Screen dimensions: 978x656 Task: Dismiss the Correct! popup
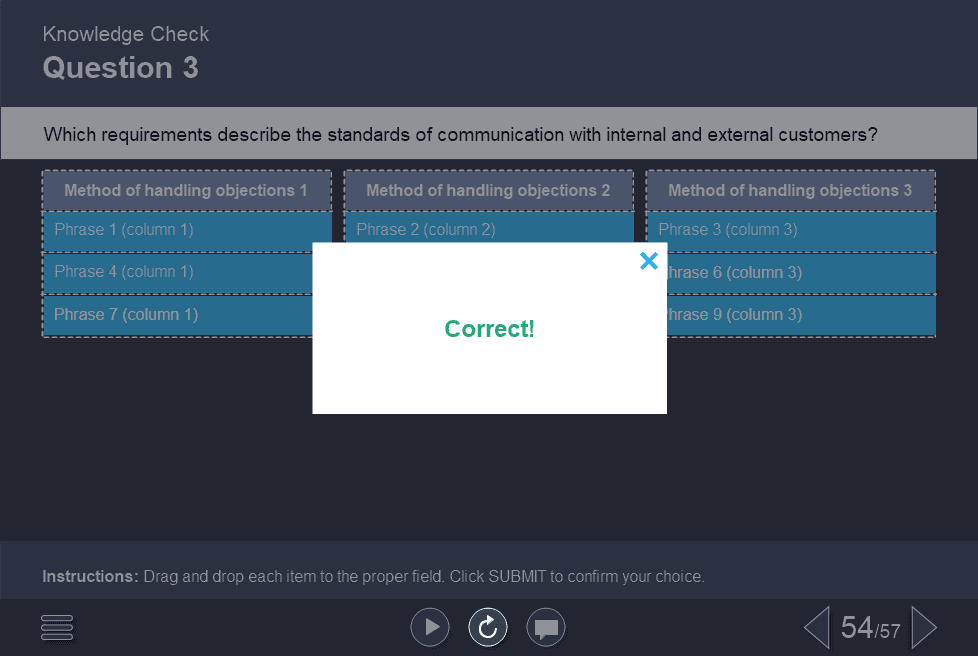click(x=648, y=261)
